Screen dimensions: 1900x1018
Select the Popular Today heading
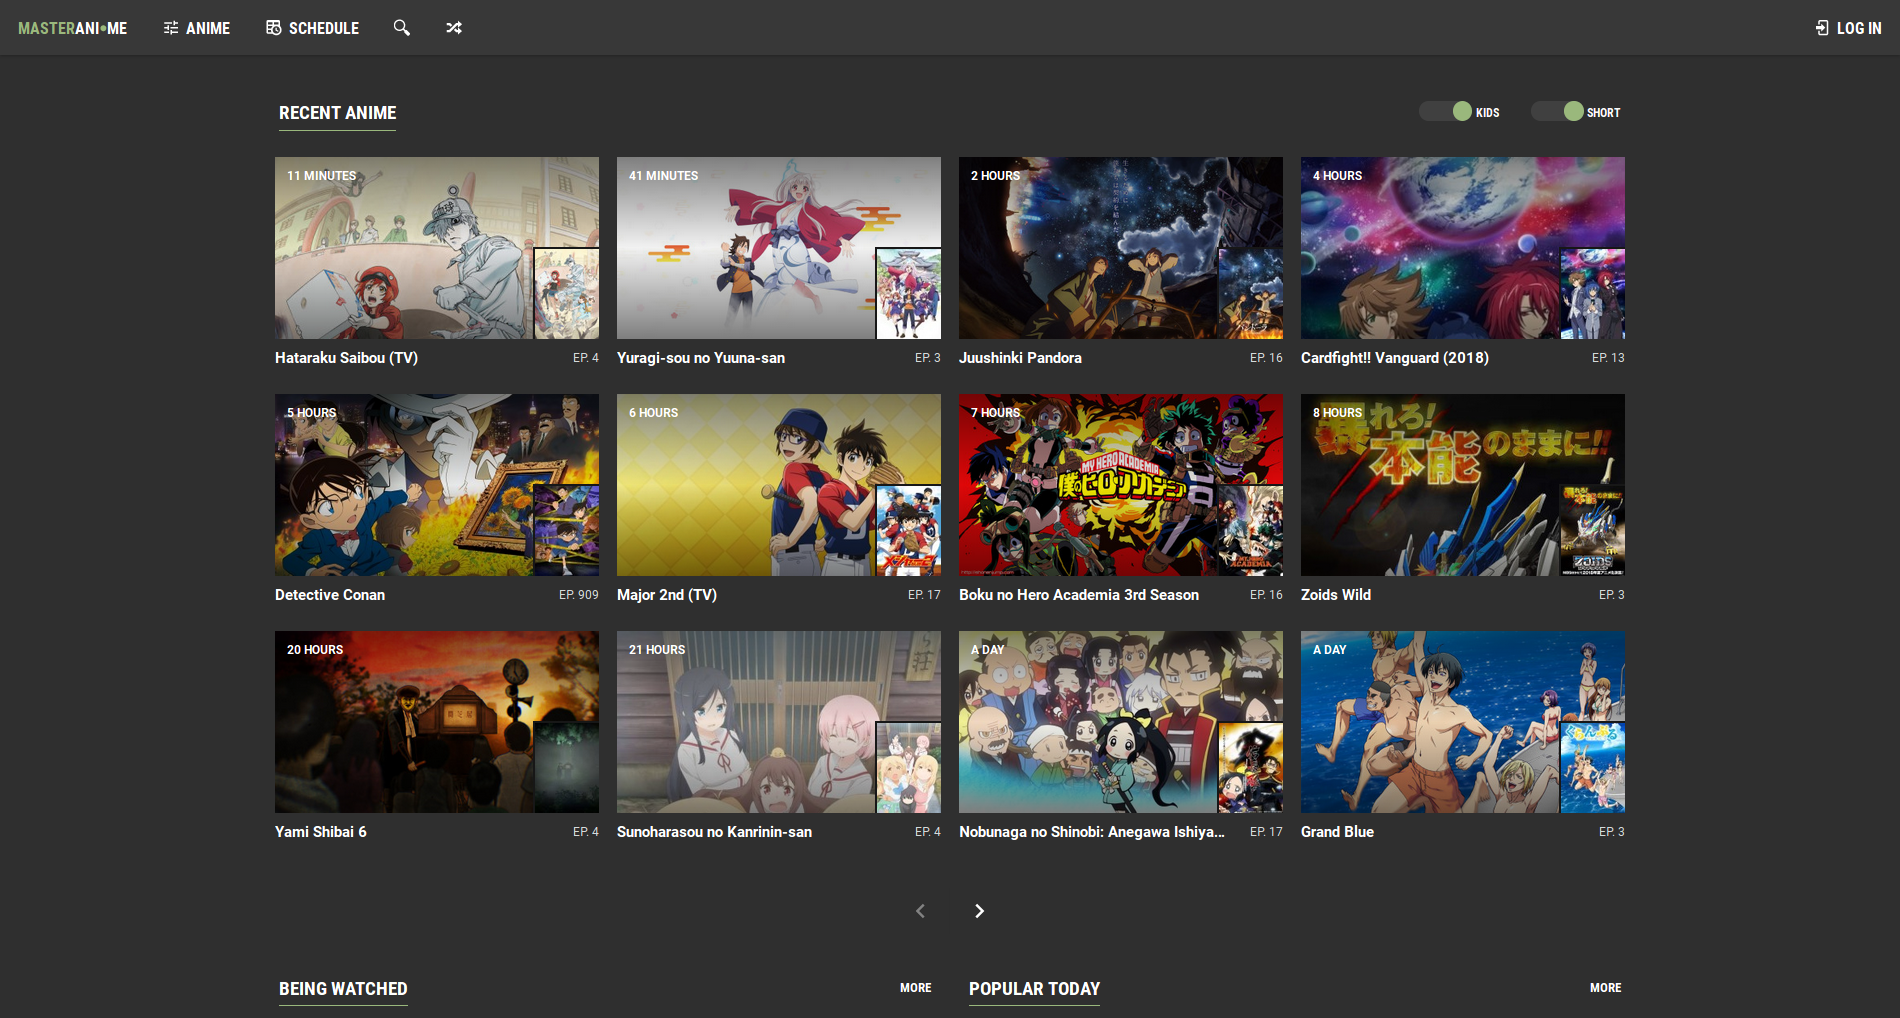click(1034, 989)
